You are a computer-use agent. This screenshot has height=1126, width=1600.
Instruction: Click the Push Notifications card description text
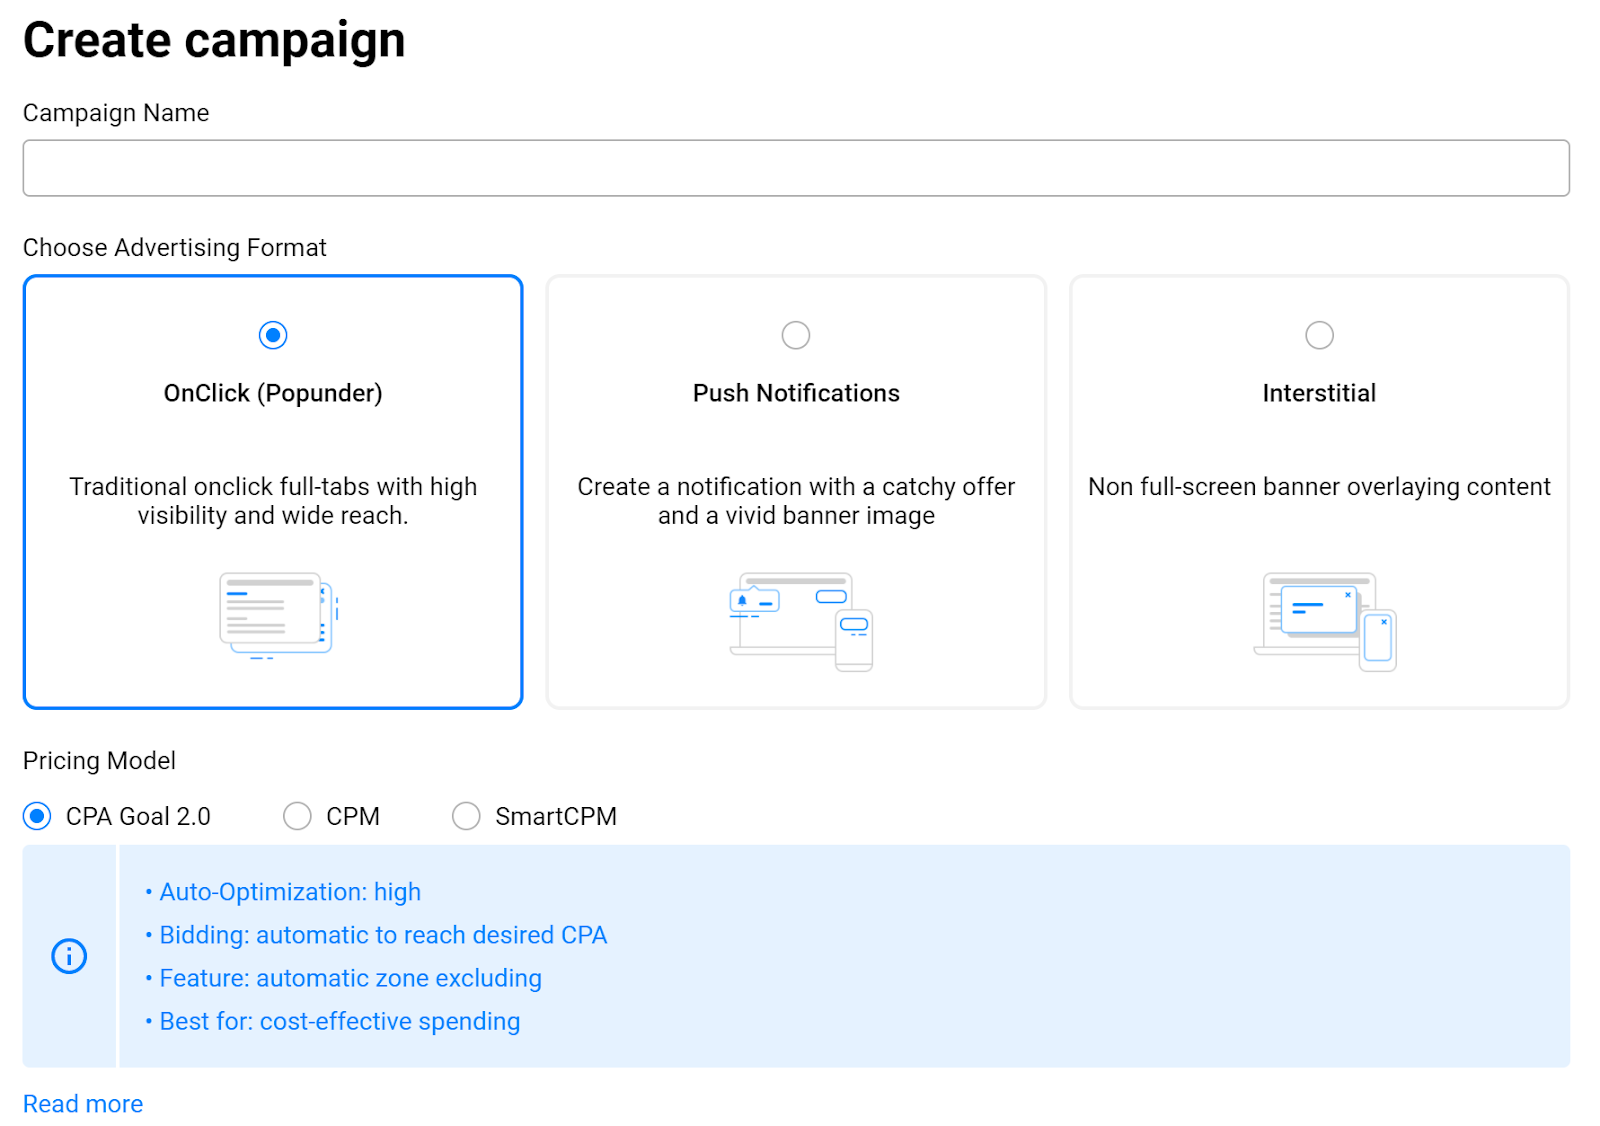tap(796, 501)
